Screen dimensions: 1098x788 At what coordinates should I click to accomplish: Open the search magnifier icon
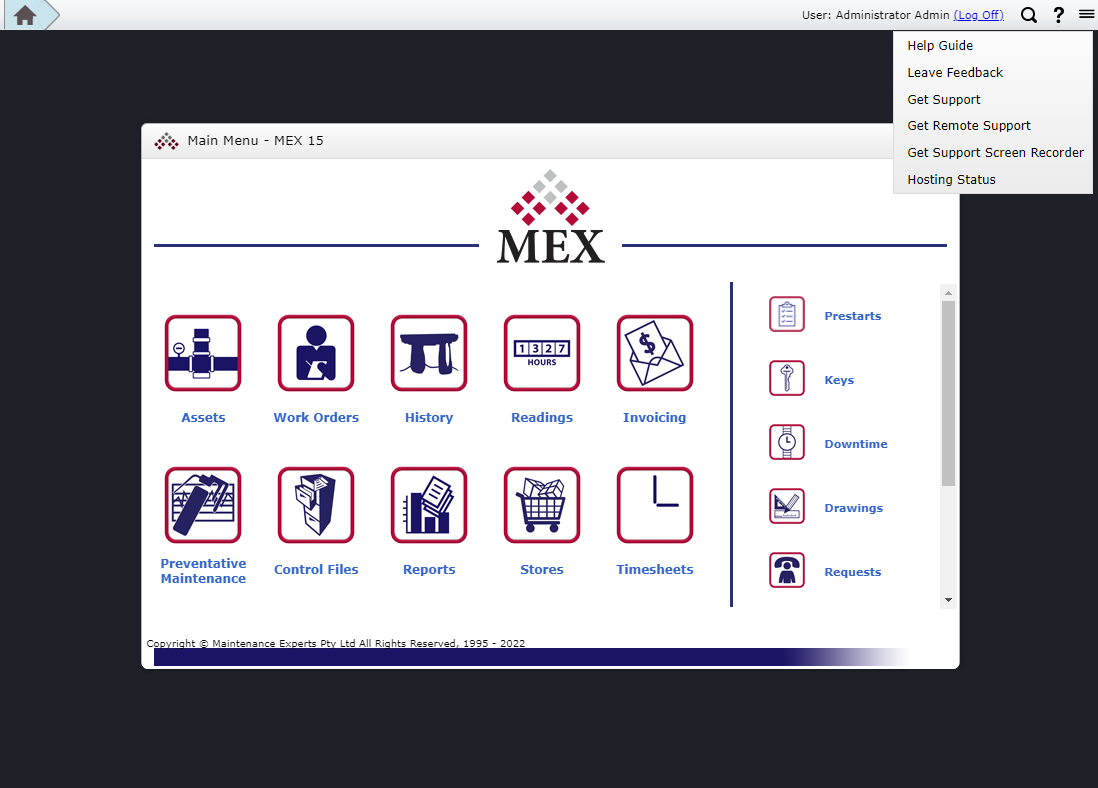(1029, 15)
